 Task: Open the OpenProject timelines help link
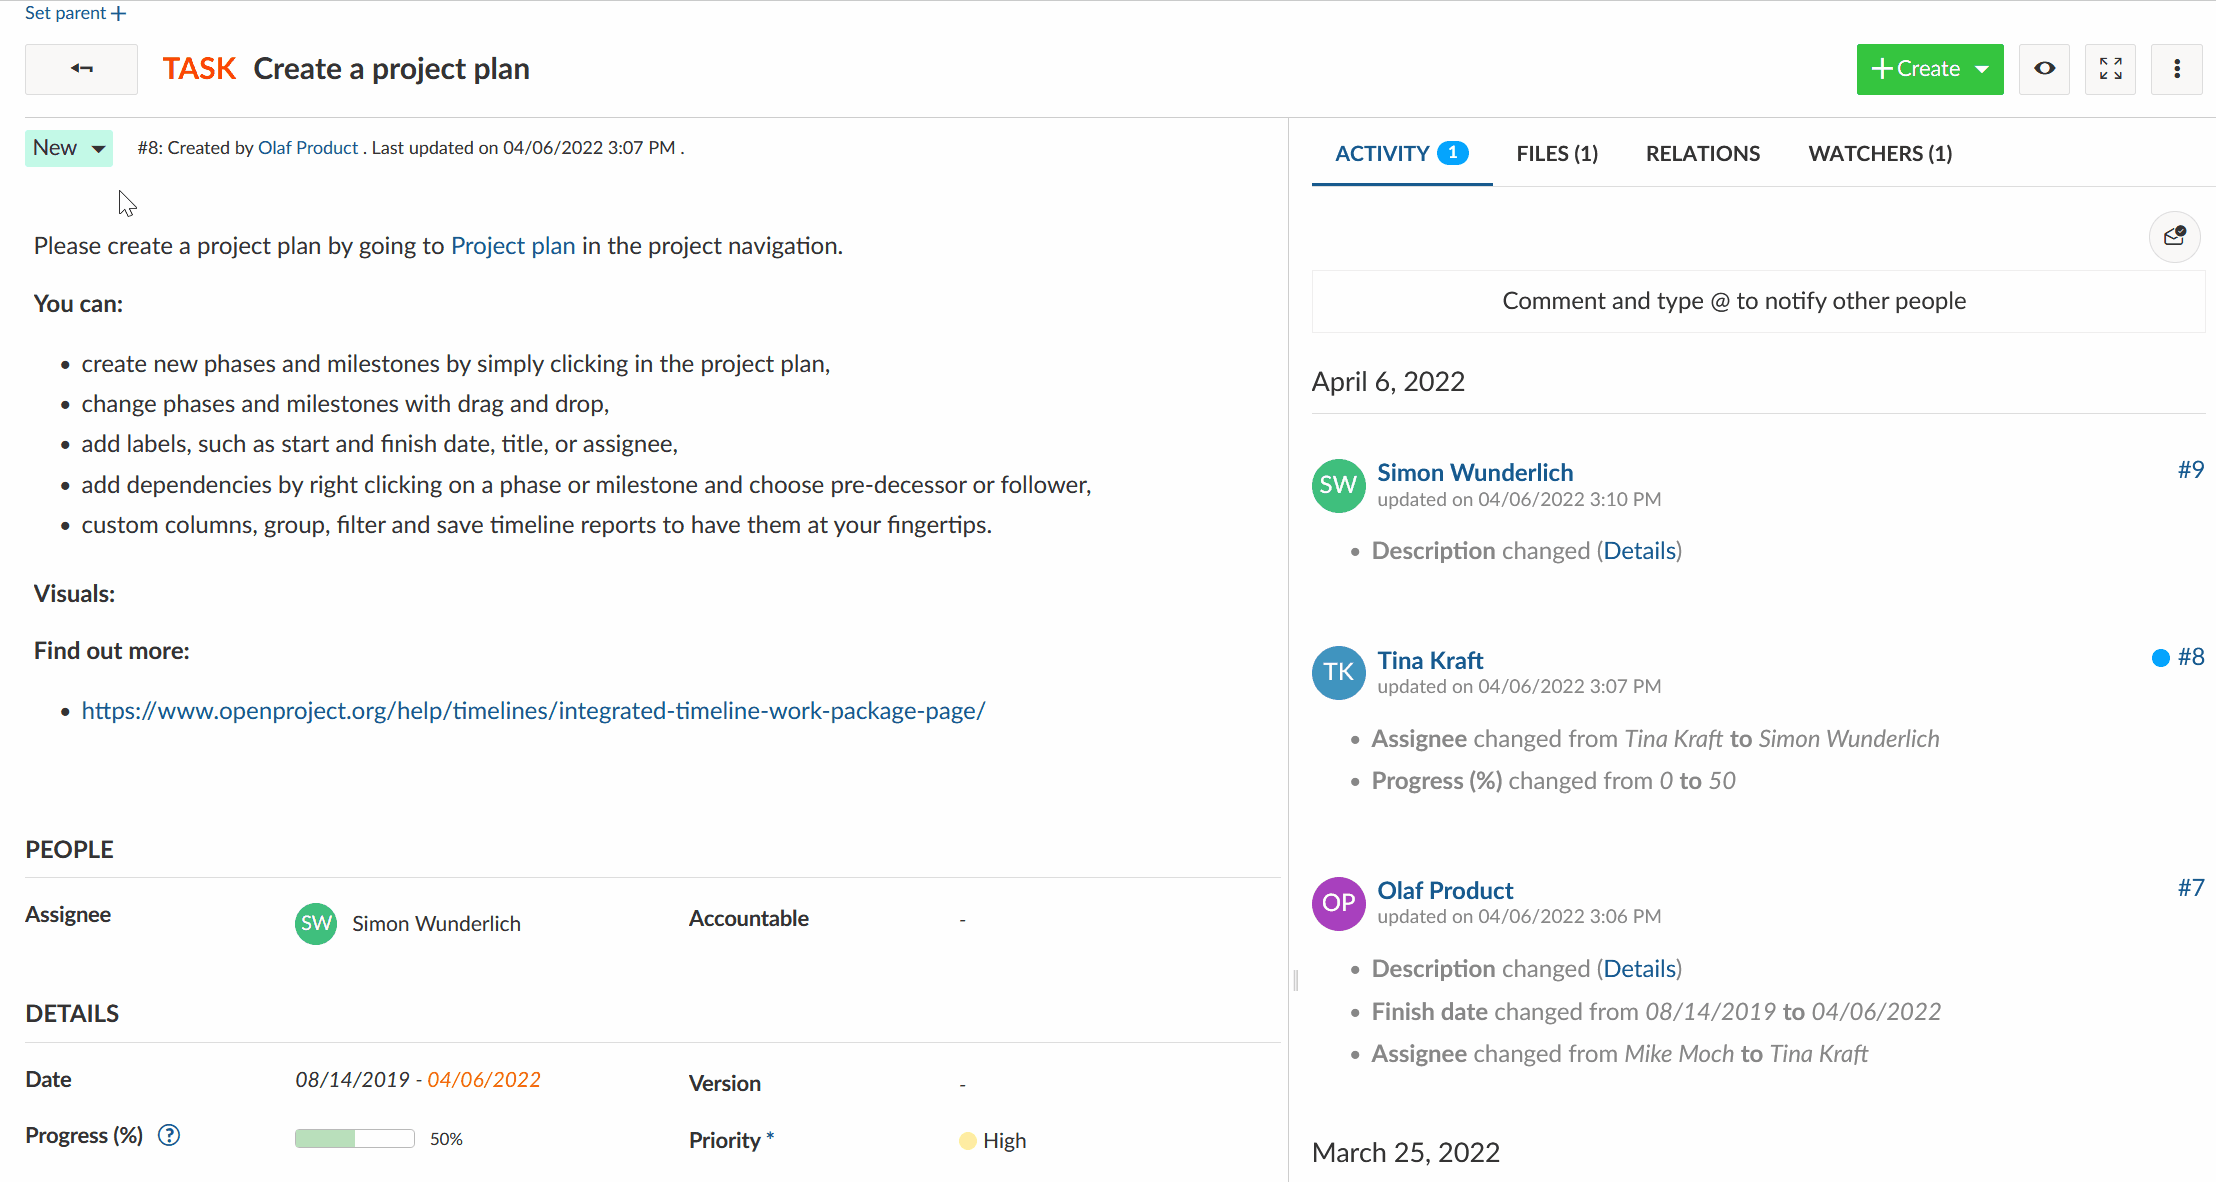[x=532, y=711]
